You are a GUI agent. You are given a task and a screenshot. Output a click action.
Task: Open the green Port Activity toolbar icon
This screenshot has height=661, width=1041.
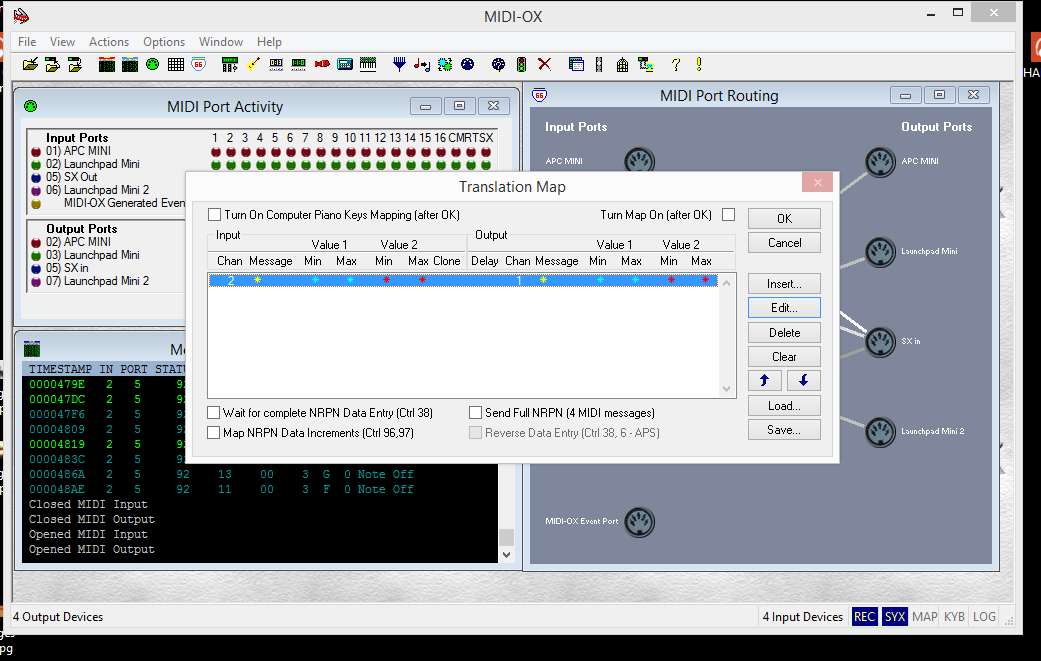(153, 64)
